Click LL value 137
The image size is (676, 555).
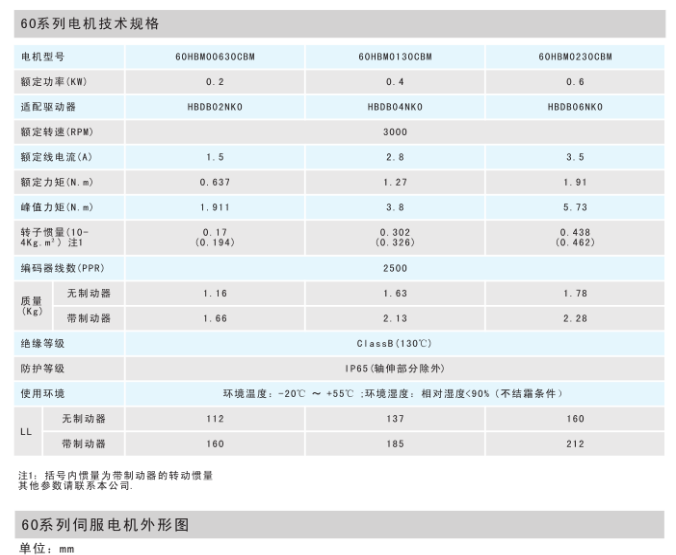tap(395, 418)
